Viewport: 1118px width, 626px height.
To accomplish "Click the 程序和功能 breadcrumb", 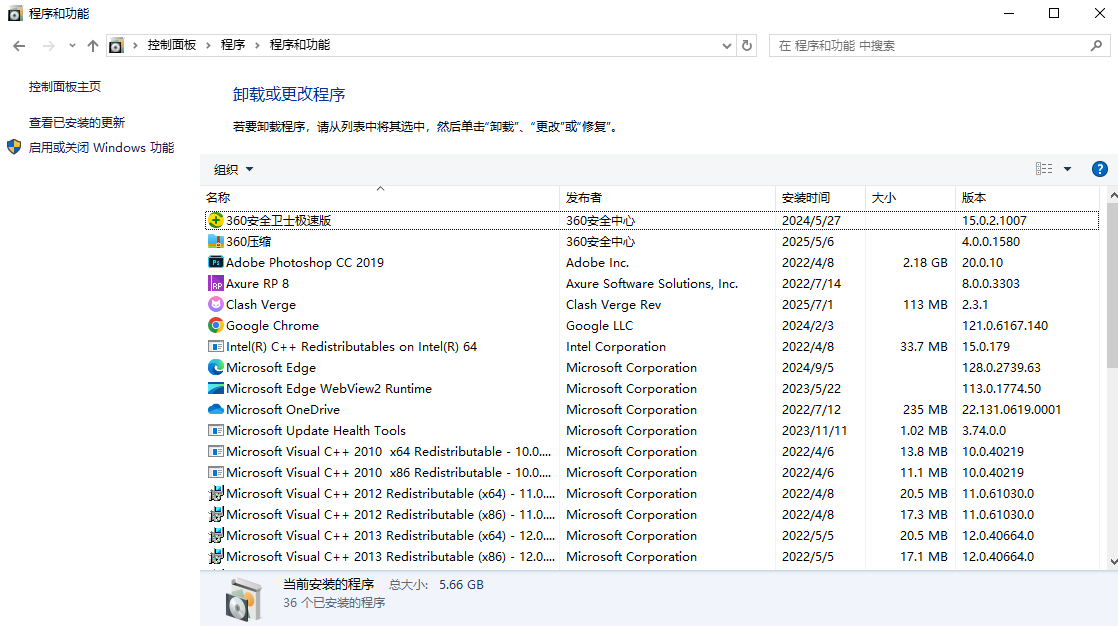I will click(300, 45).
